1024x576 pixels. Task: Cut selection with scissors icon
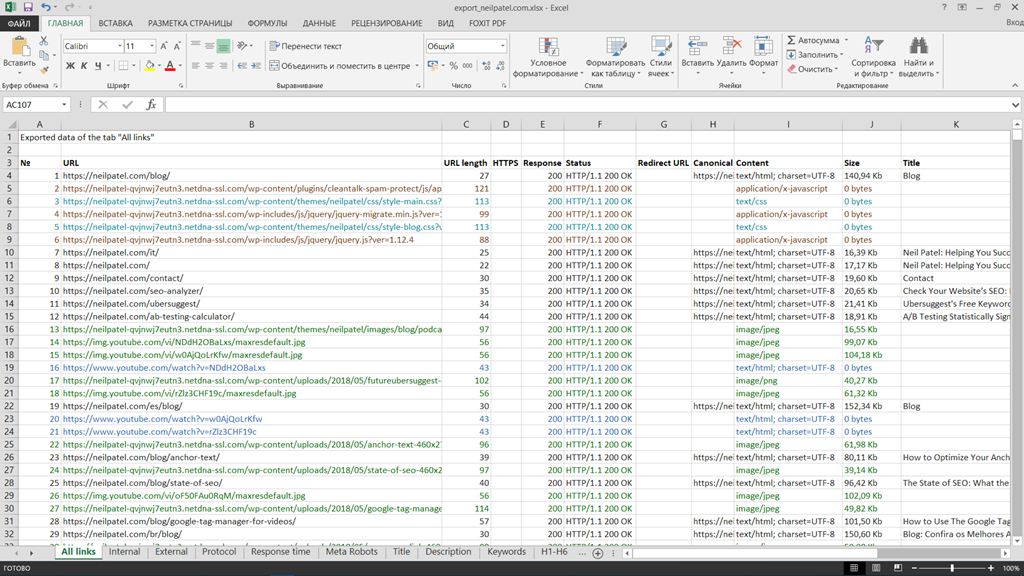(44, 40)
